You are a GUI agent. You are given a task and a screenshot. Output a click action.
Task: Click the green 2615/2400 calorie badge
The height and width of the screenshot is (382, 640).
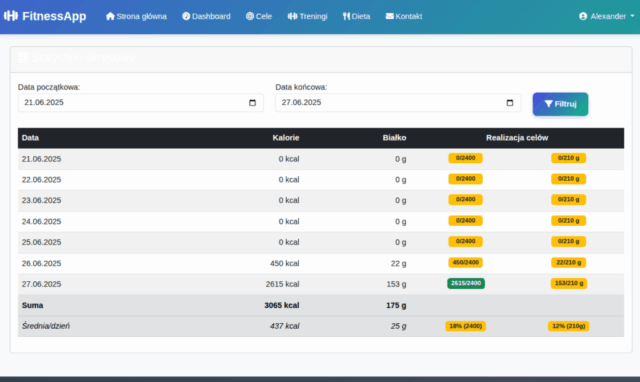point(466,283)
